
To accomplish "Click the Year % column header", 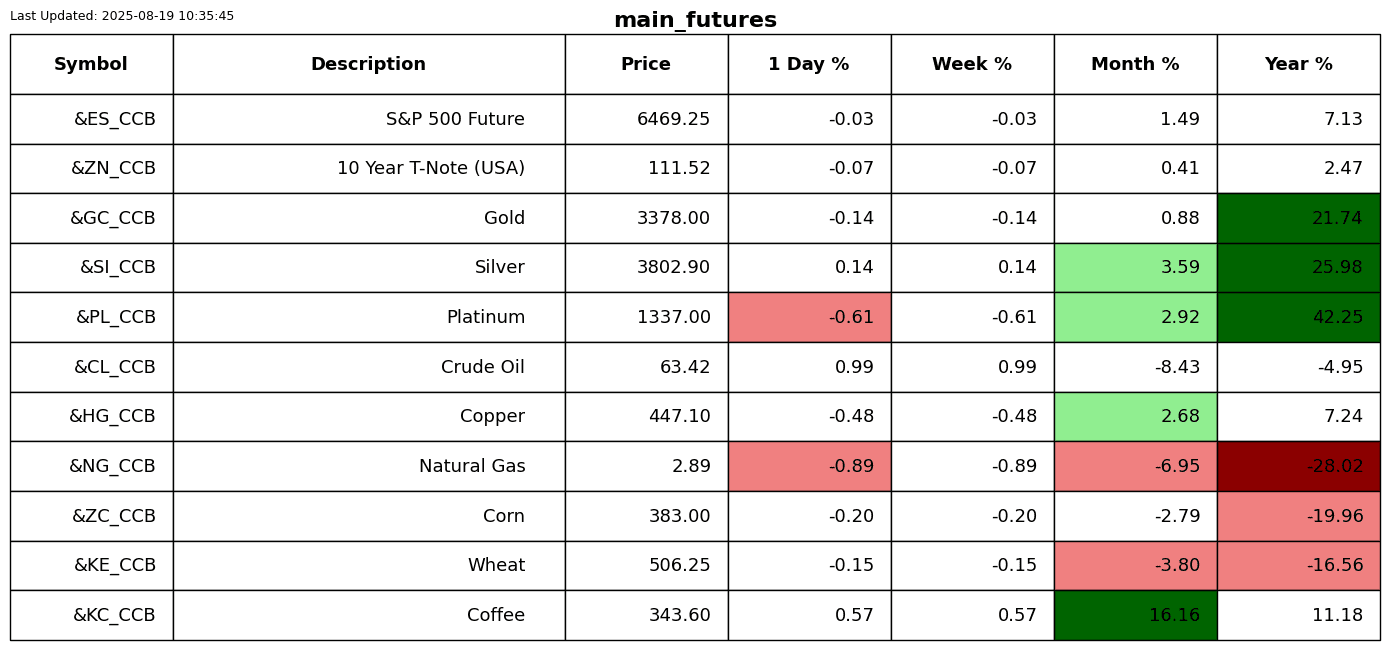I will click(1298, 65).
